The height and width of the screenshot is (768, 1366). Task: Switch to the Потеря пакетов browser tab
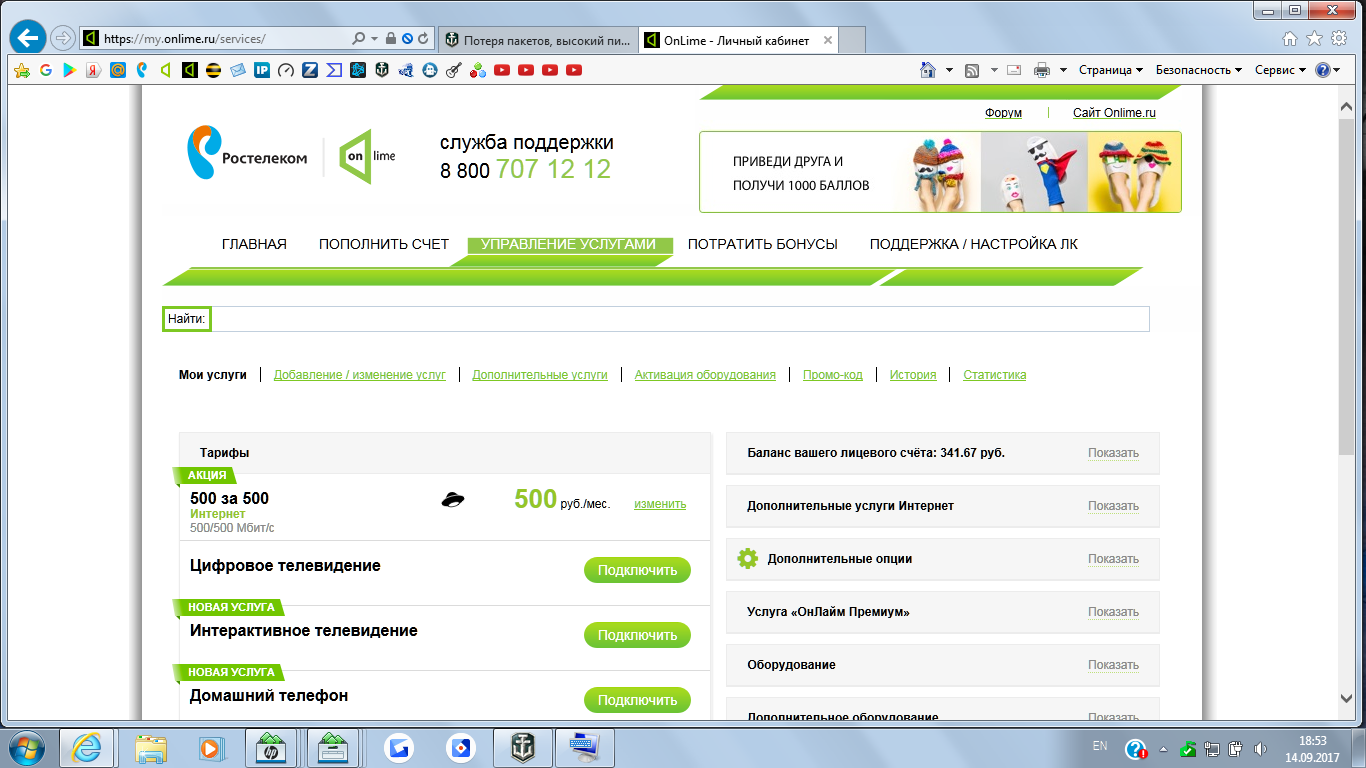[538, 40]
